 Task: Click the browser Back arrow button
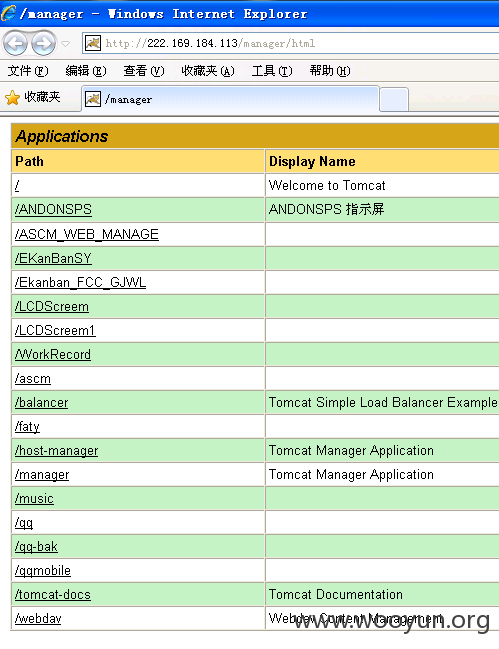15,43
